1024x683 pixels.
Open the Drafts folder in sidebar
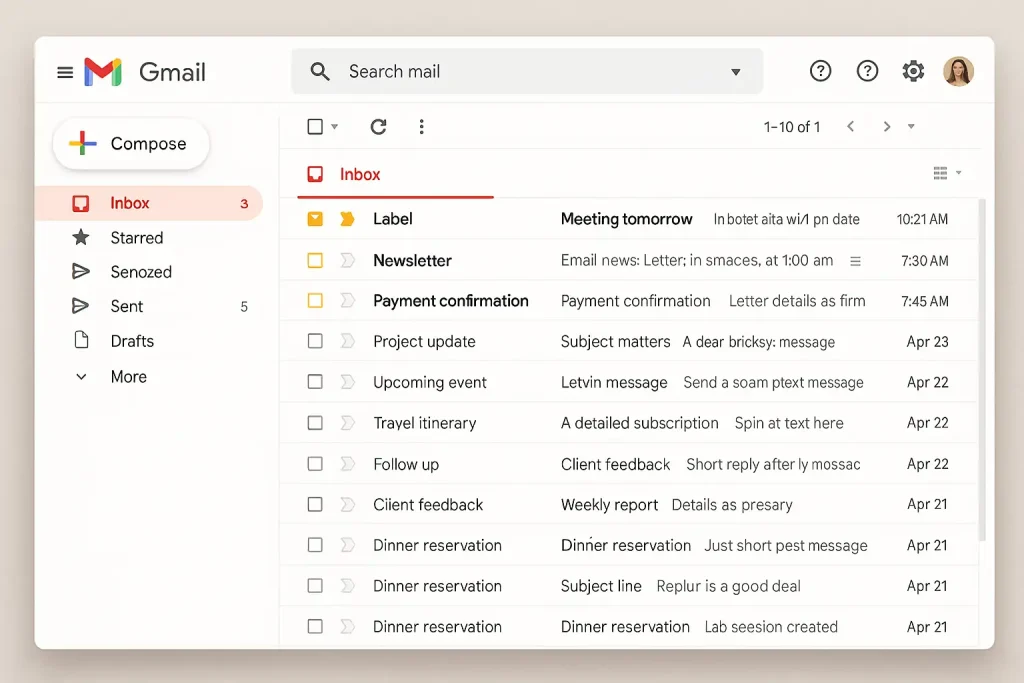[x=132, y=341]
